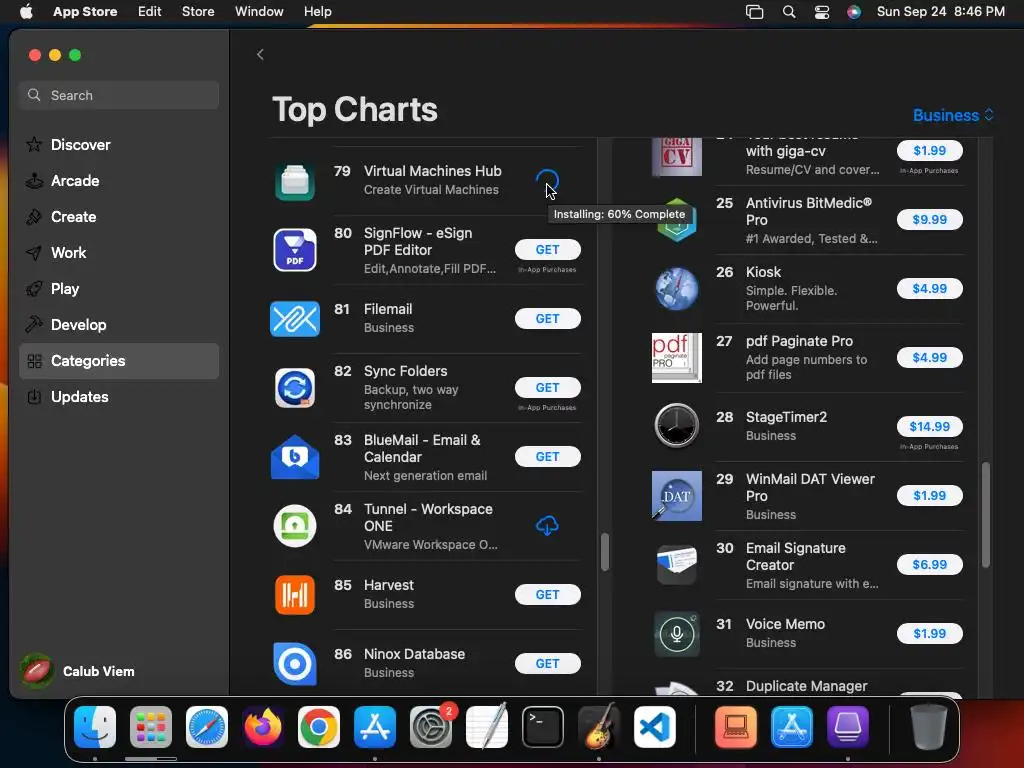Open the Help menu

[317, 12]
